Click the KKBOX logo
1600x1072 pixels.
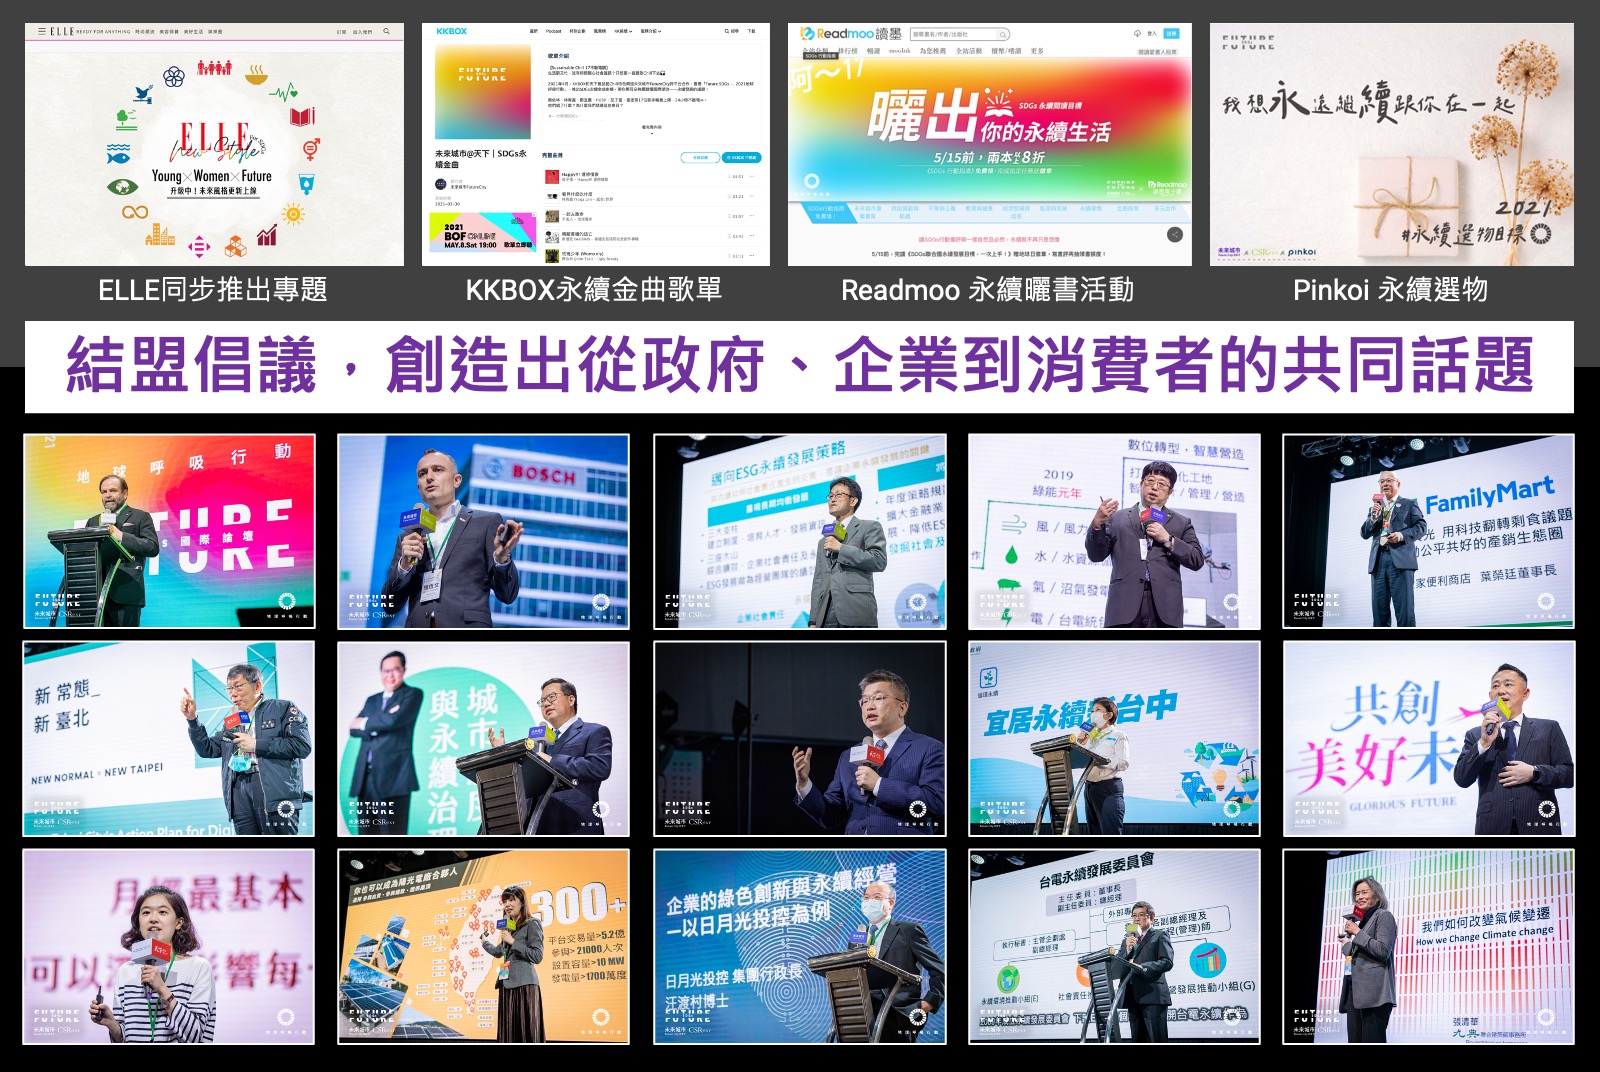pos(451,31)
